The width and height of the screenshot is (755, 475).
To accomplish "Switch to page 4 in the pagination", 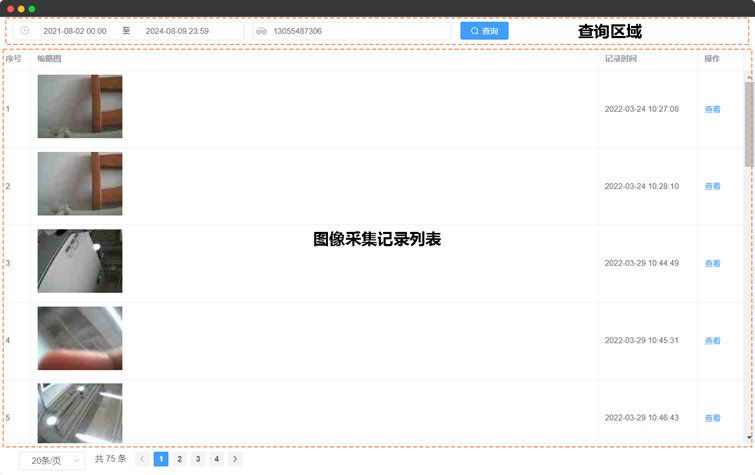I will (x=216, y=459).
